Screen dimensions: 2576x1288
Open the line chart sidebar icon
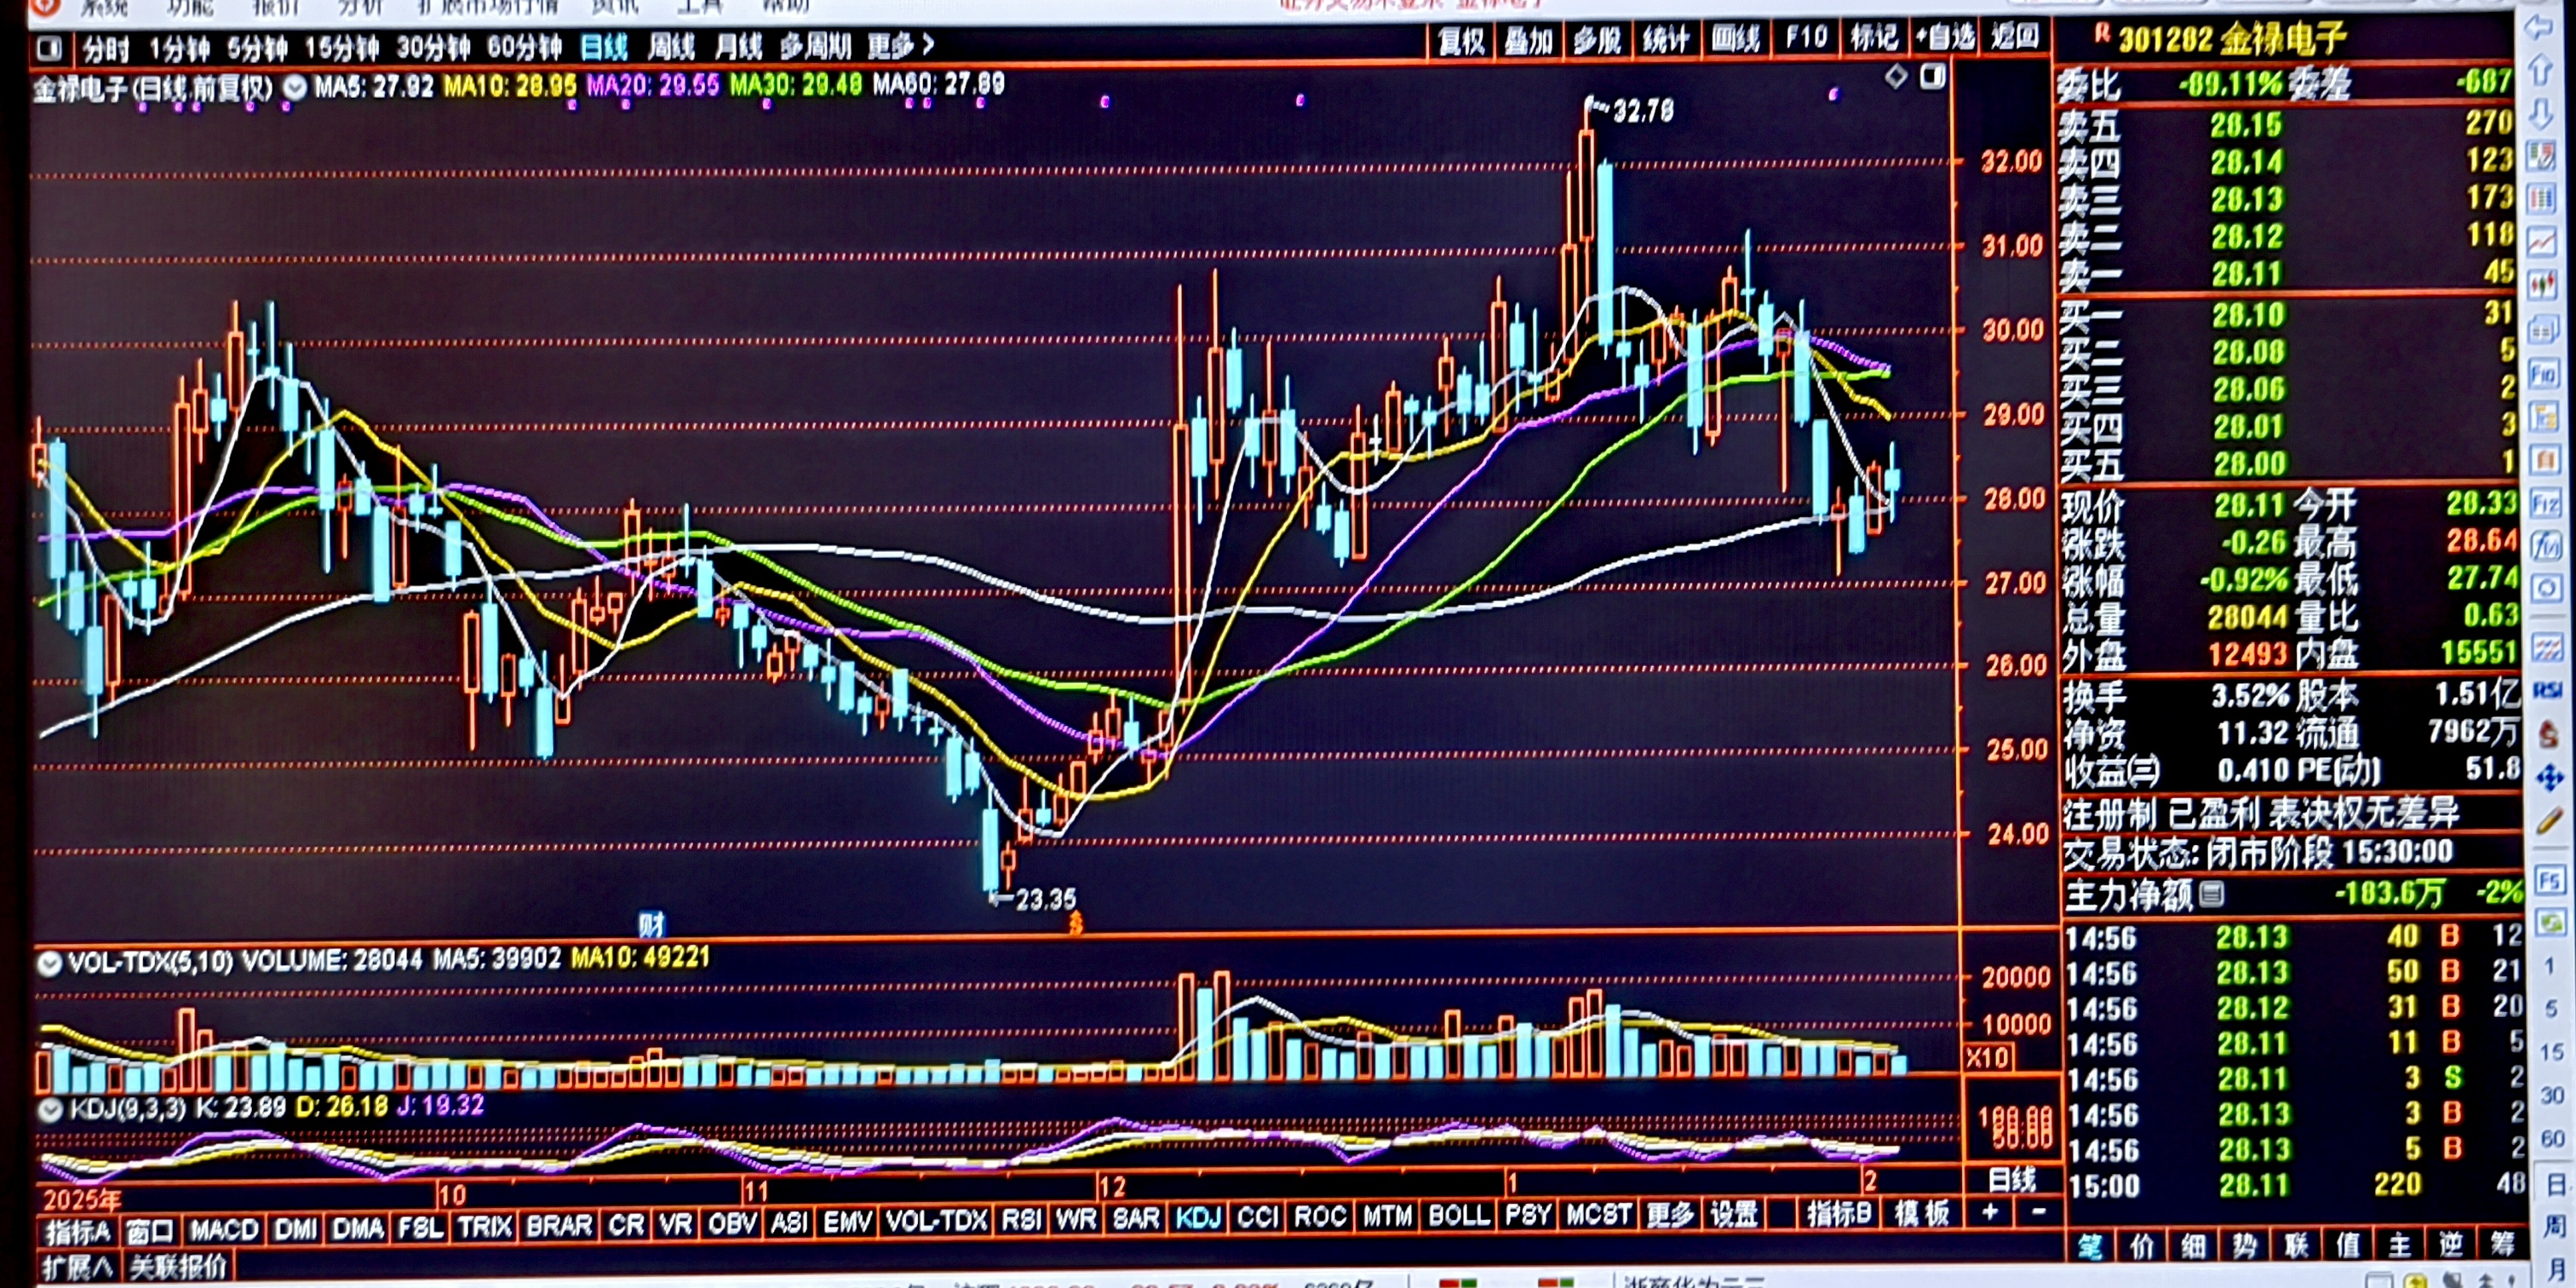coord(2543,241)
